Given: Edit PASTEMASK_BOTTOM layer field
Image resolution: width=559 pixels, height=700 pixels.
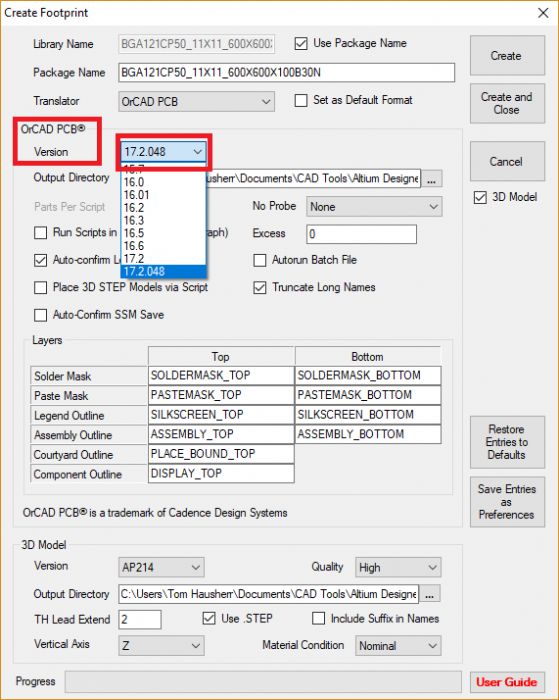Looking at the screenshot, I should (x=368, y=395).
